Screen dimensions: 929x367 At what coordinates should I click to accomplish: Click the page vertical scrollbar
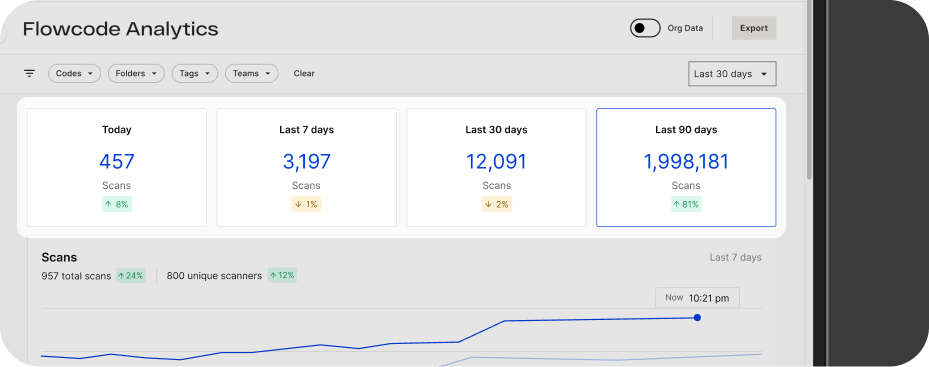point(809,89)
